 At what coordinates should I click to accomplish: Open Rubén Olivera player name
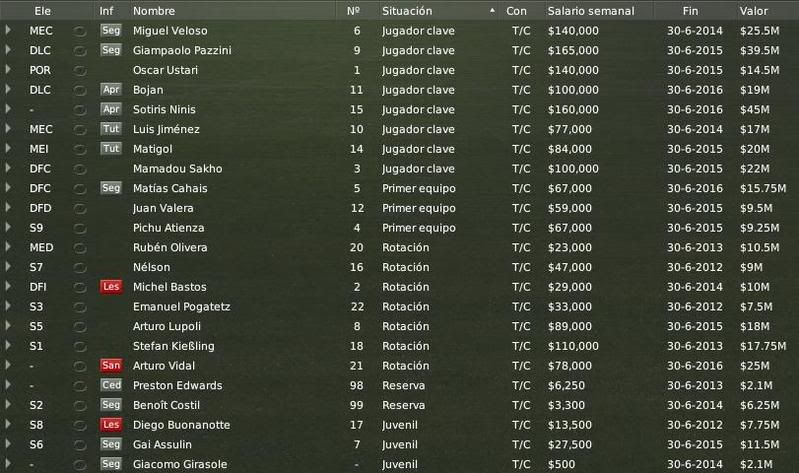[x=170, y=248]
